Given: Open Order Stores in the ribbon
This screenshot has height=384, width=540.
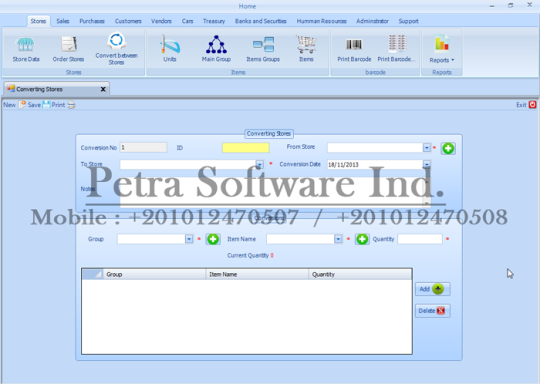Looking at the screenshot, I should pyautogui.click(x=68, y=50).
